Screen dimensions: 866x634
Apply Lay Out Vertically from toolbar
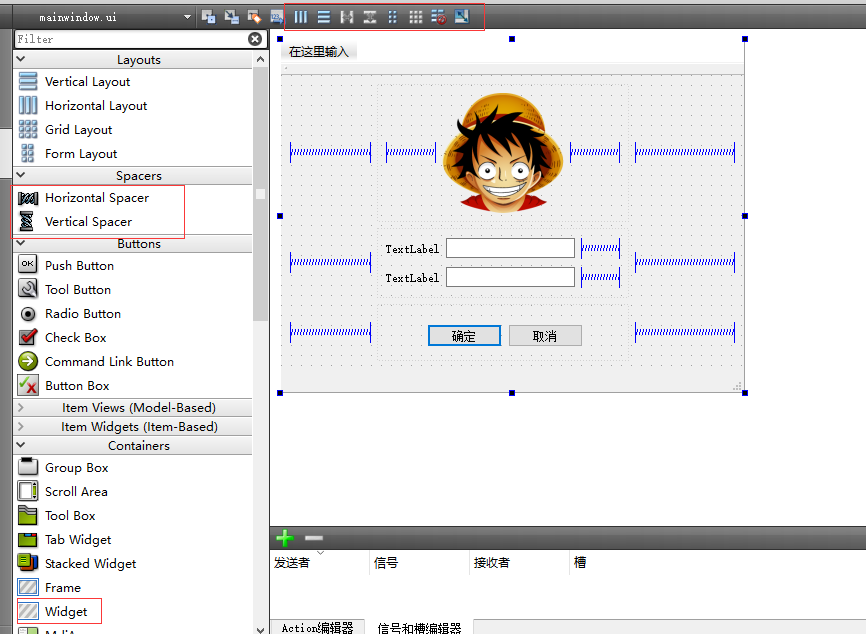click(324, 17)
